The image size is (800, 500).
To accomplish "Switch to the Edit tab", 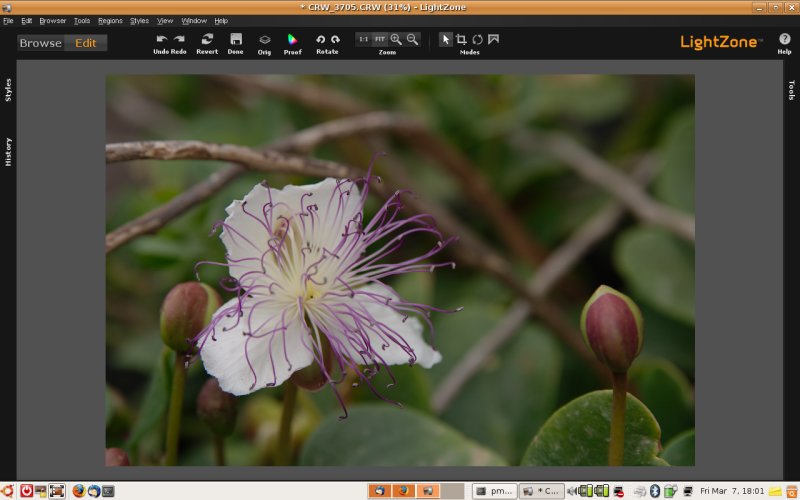I will click(x=86, y=43).
